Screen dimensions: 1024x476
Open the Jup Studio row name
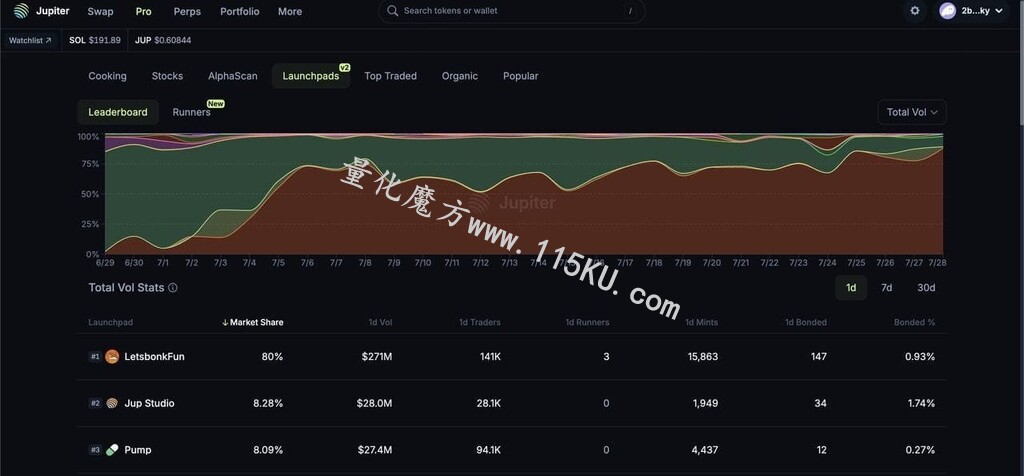[150, 404]
